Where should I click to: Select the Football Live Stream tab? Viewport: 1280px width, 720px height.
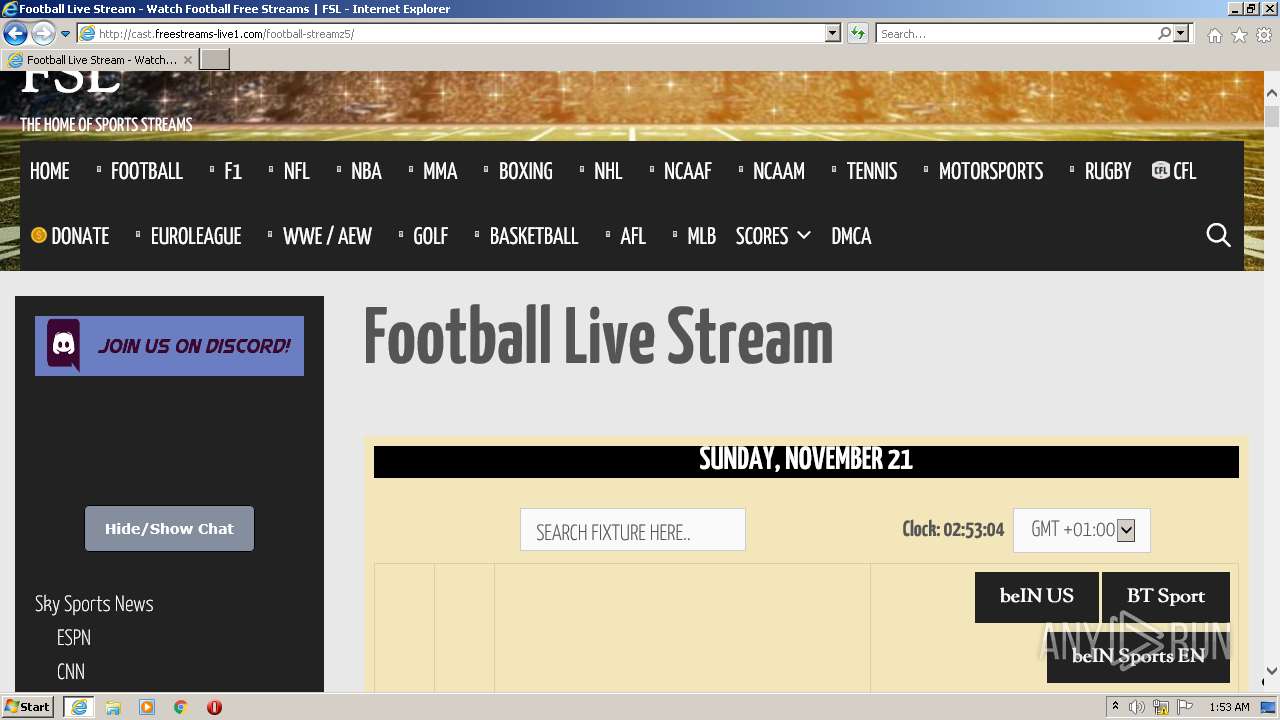100,60
